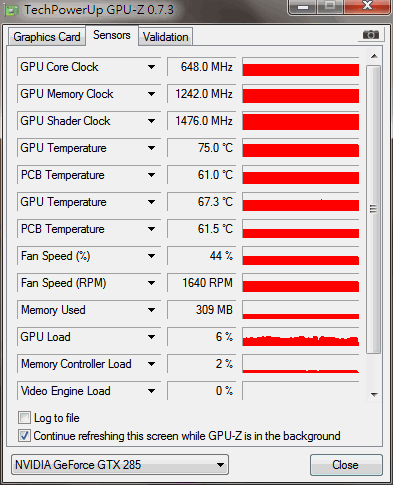The image size is (393, 485).
Task: Switch to the Graphics Card tab
Action: point(47,37)
